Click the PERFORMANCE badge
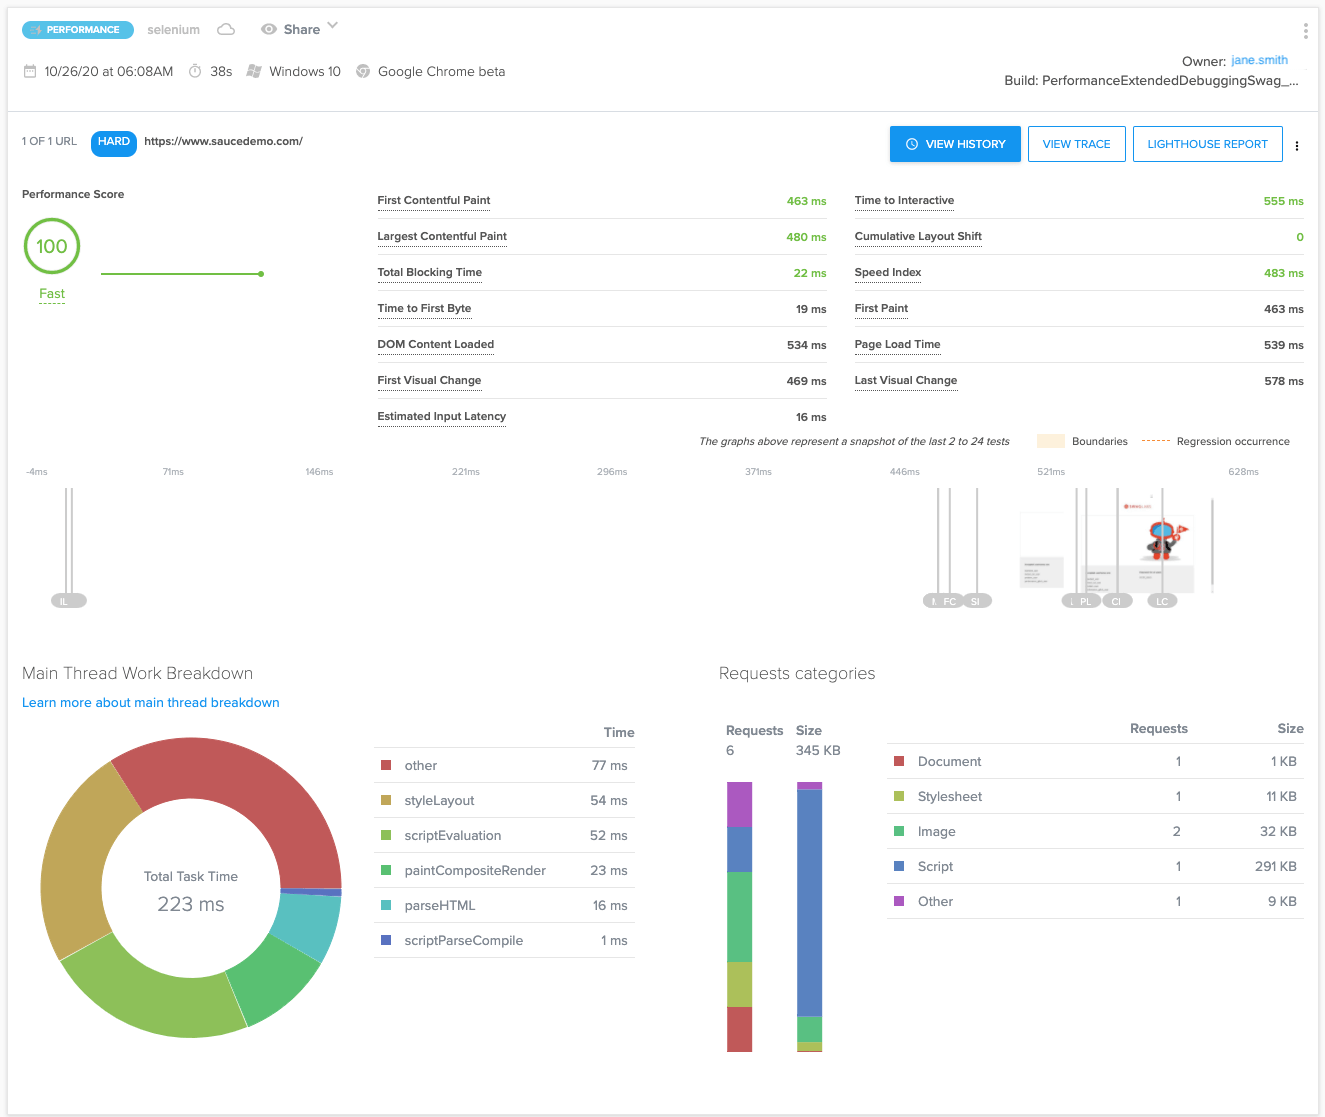This screenshot has width=1325, height=1117. 78,30
